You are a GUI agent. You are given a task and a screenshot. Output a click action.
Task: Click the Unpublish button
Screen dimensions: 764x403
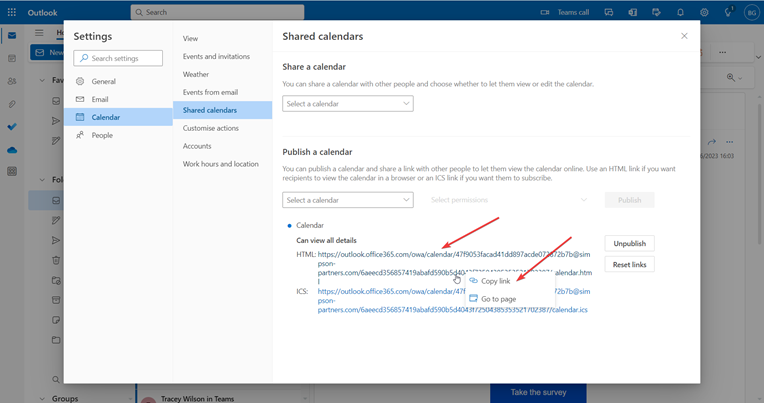pos(629,243)
